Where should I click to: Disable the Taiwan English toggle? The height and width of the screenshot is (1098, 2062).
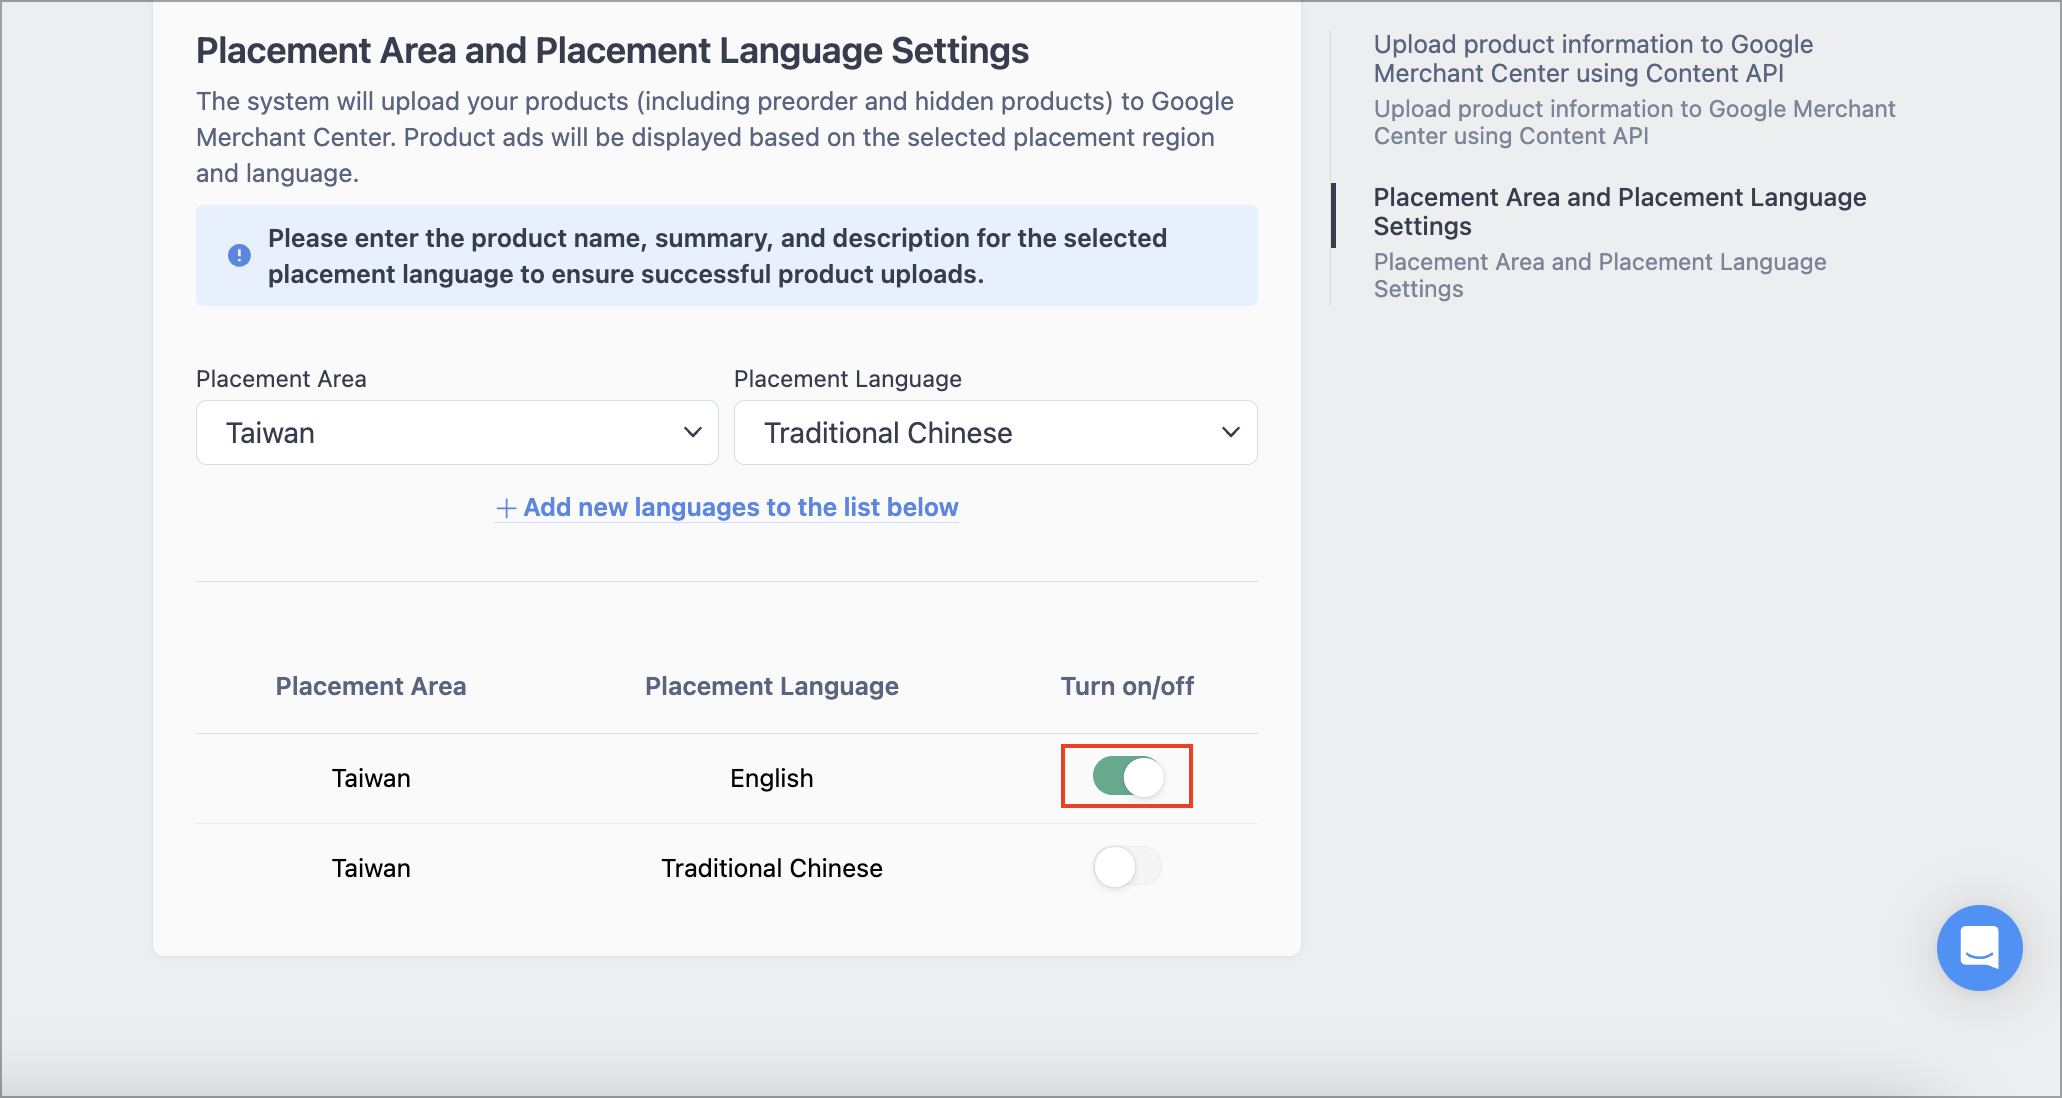[1128, 776]
